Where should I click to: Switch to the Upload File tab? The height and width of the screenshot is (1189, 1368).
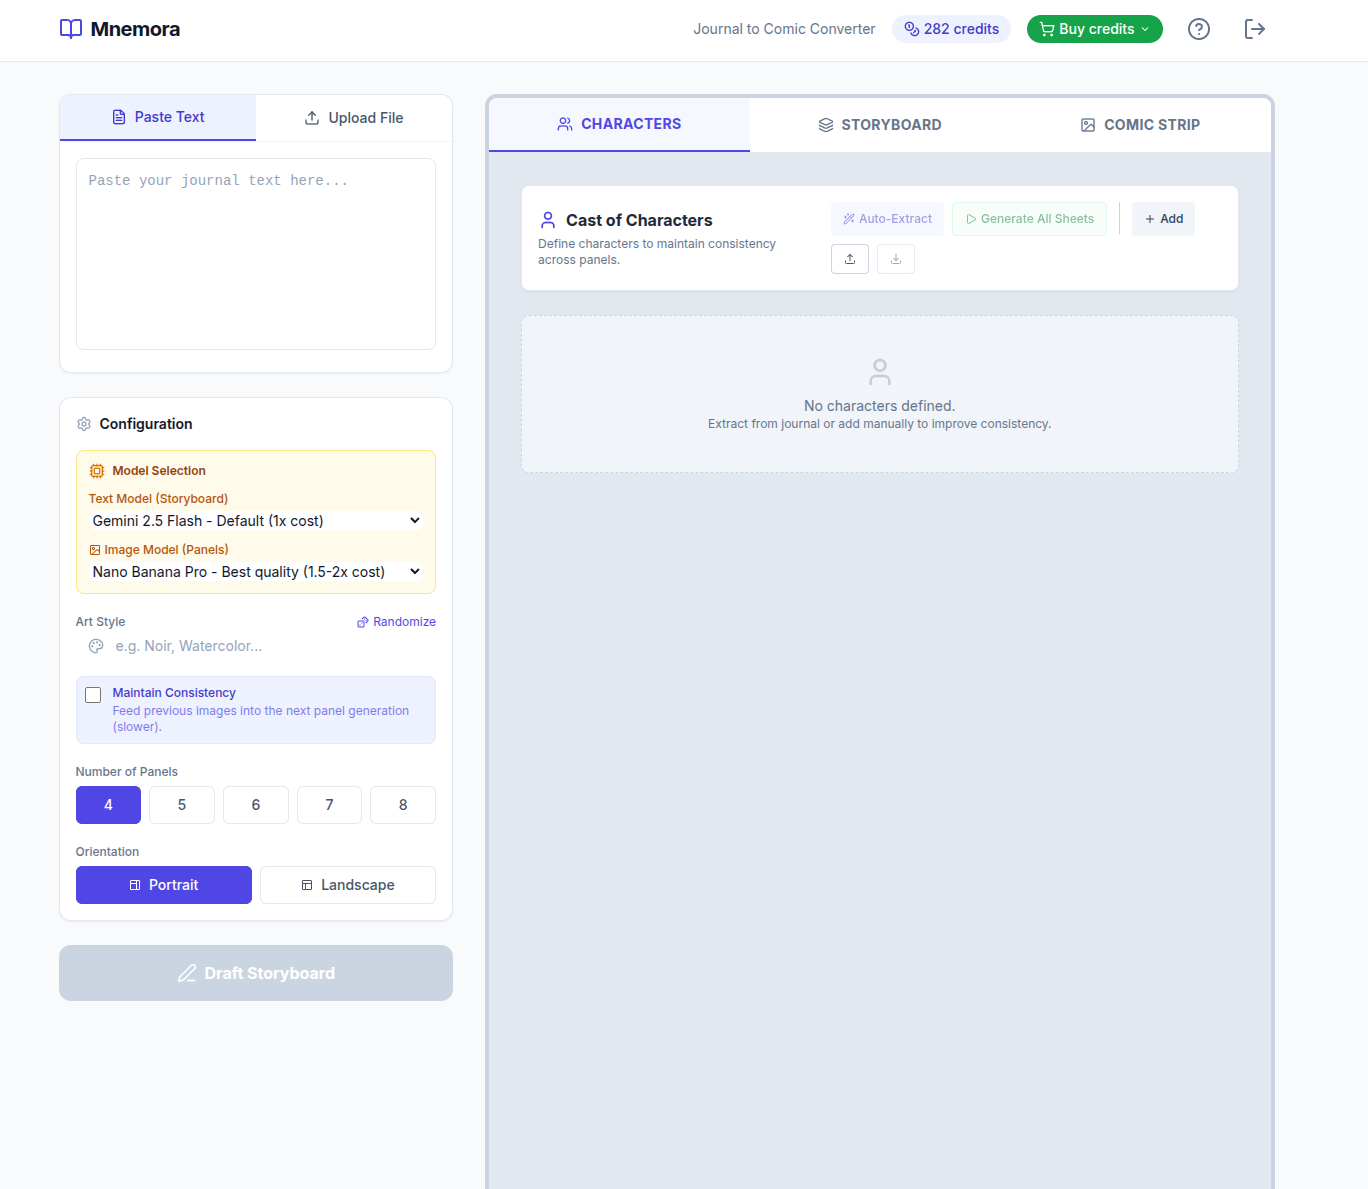(x=354, y=118)
